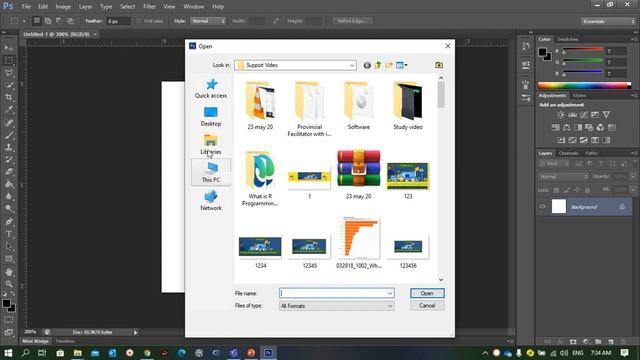The width and height of the screenshot is (640, 360).
Task: Click the Cancel button in dialog
Action: tap(427, 306)
